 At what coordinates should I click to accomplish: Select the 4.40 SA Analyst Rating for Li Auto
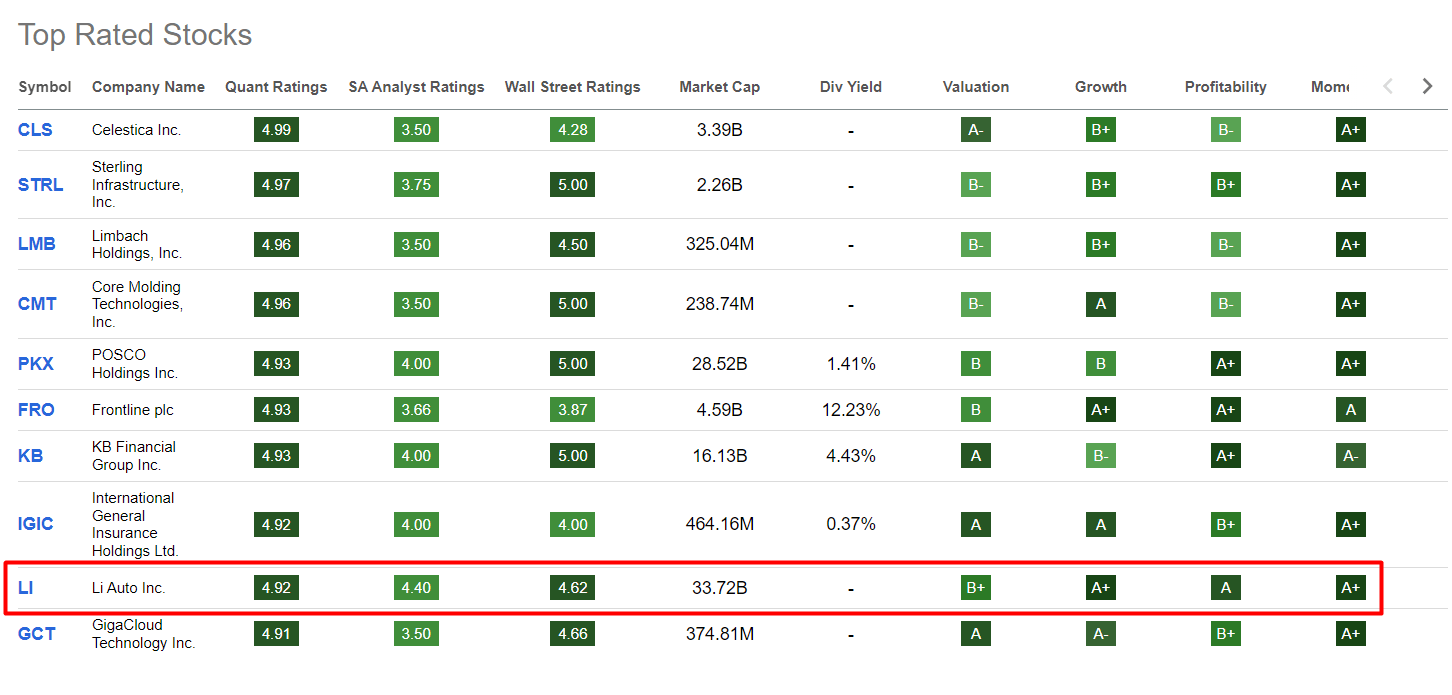pos(416,588)
